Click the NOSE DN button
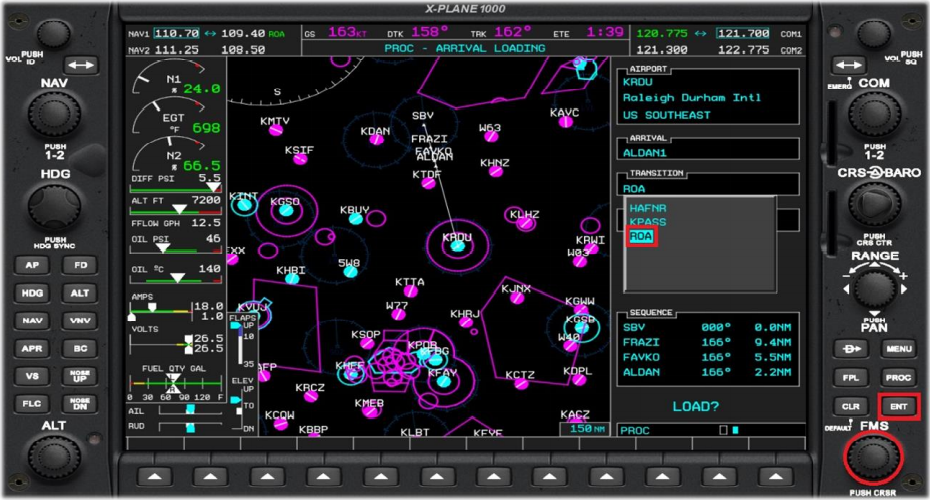This screenshot has height=500, width=930. [80, 404]
